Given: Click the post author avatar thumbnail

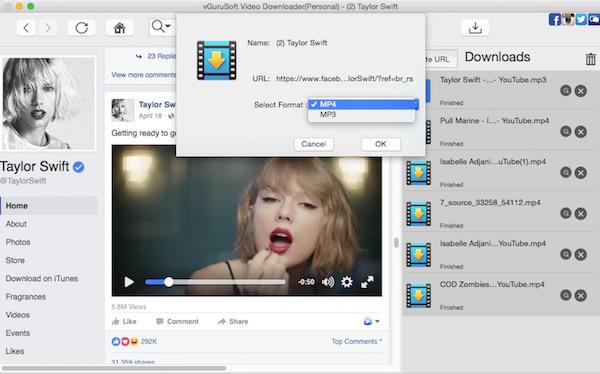Looking at the screenshot, I should coord(122,110).
